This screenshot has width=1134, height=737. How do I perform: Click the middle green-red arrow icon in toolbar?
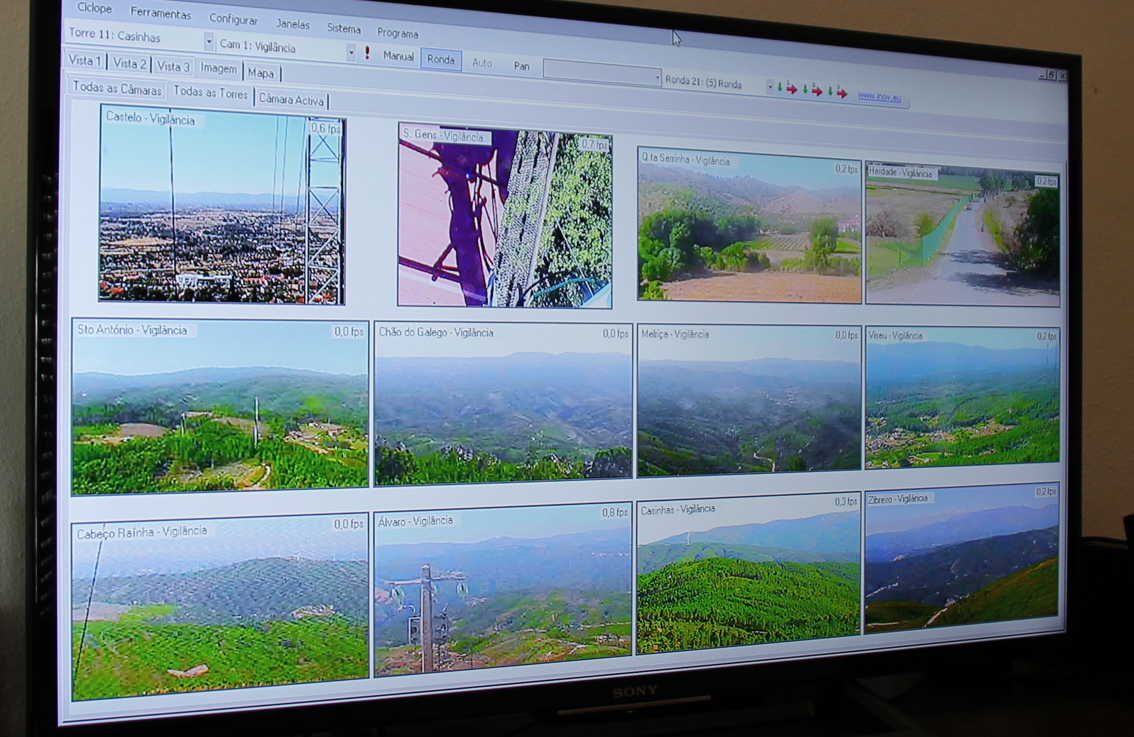(x=812, y=91)
